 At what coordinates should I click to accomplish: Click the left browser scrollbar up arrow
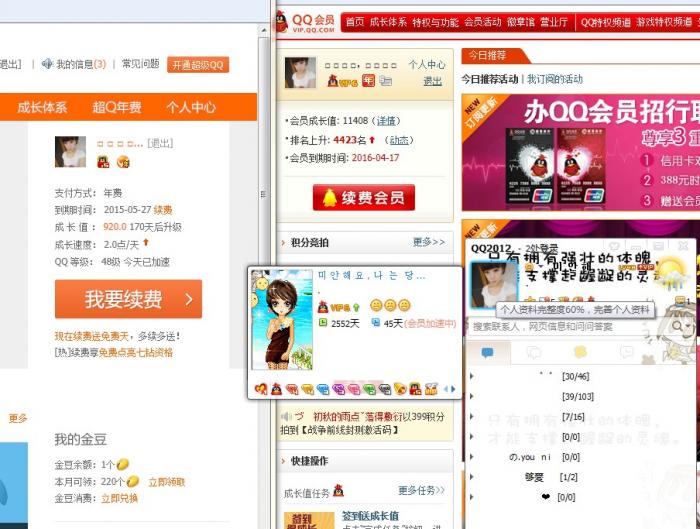(x=263, y=30)
